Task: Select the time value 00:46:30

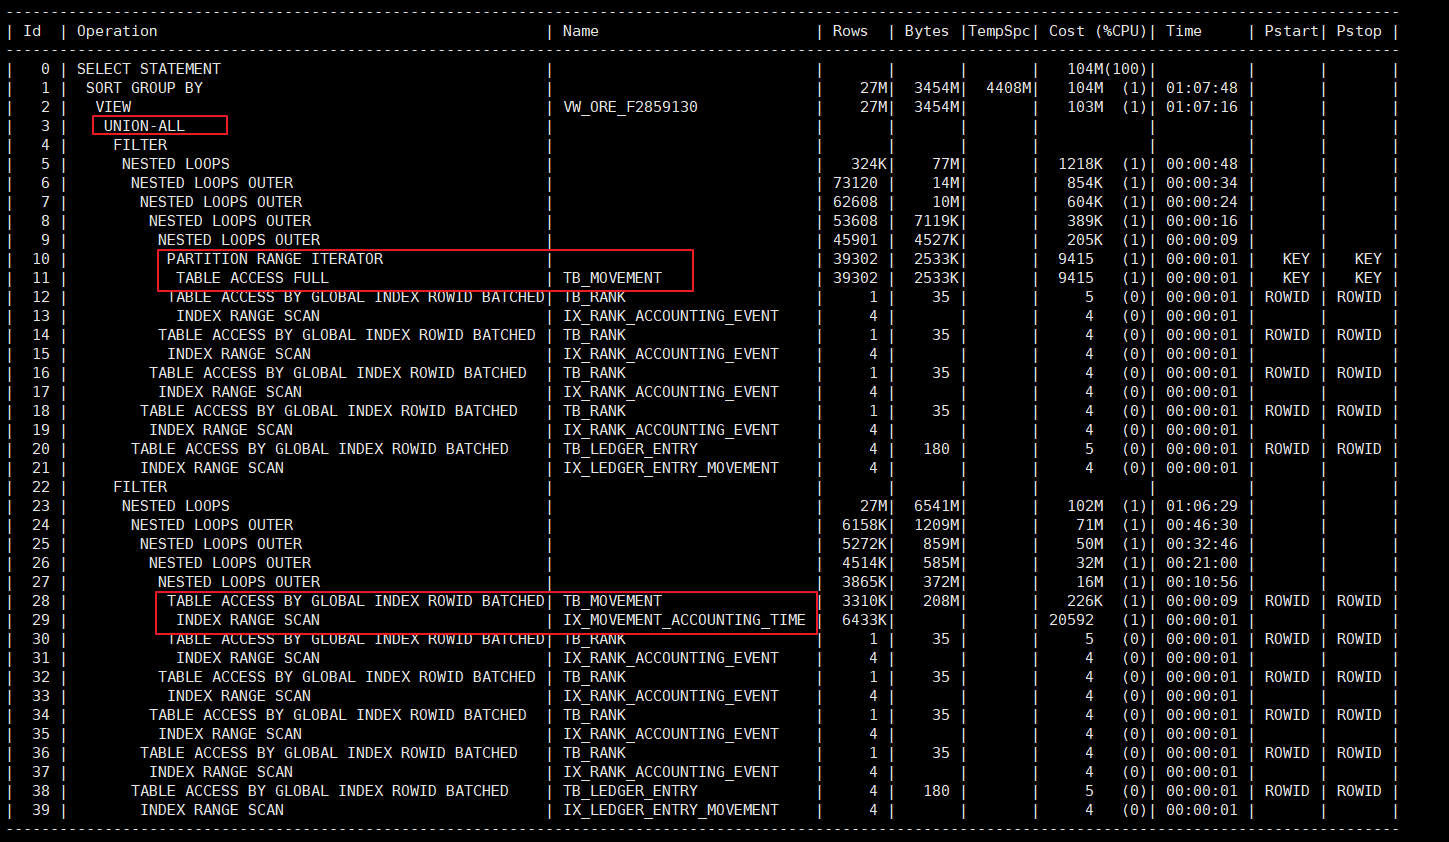Action: pos(1202,525)
